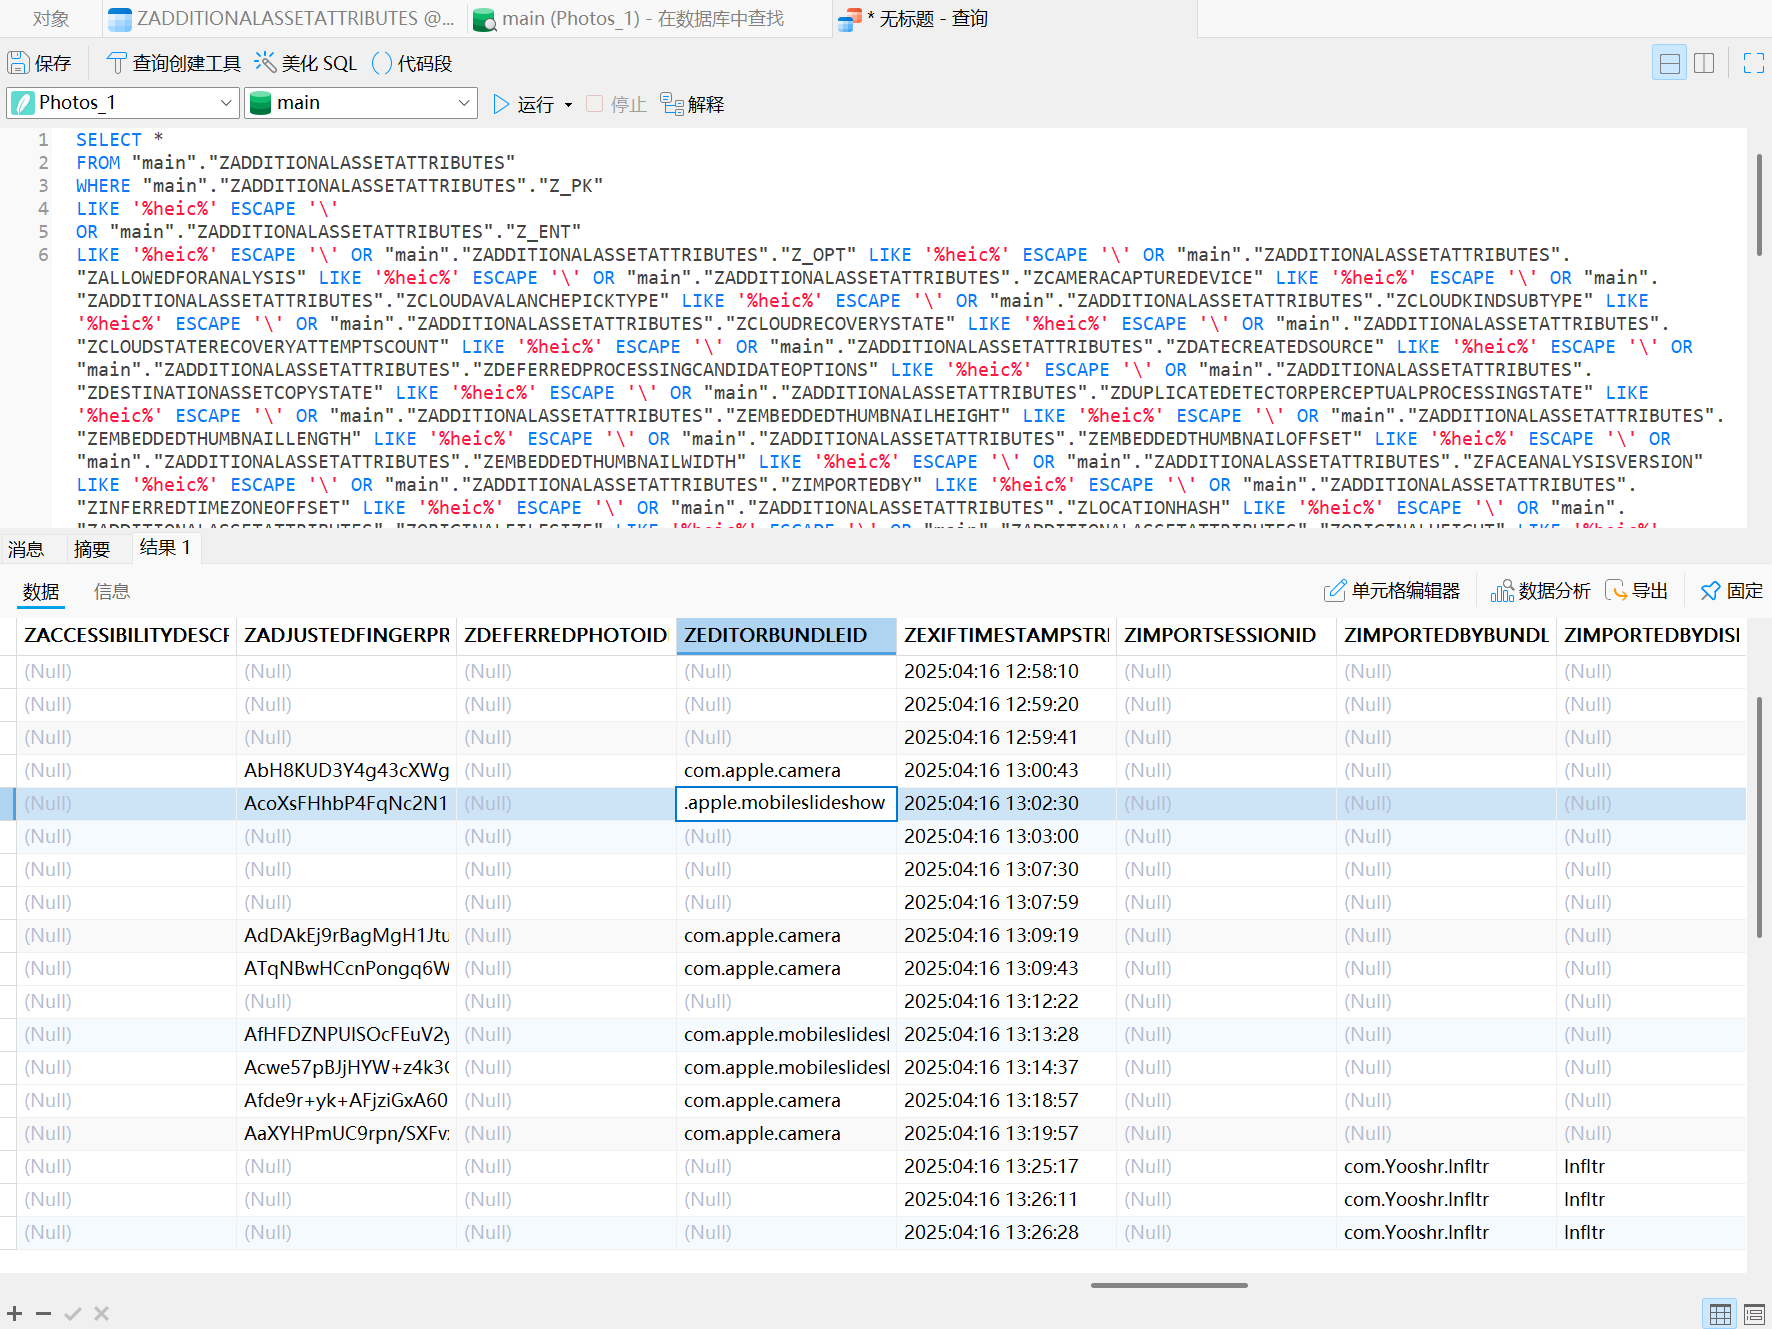1772x1329 pixels.
Task: Add a new record with plus icon
Action: [15, 1313]
